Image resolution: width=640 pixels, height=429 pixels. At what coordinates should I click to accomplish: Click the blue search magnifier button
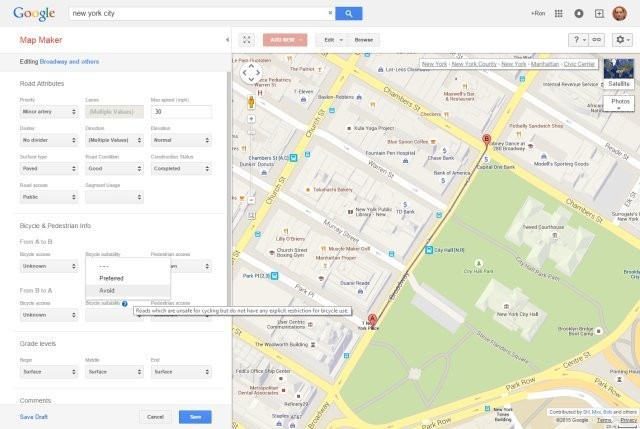[348, 13]
